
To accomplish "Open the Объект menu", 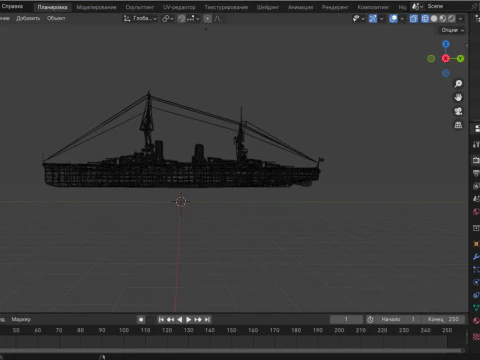I will 56,18.
